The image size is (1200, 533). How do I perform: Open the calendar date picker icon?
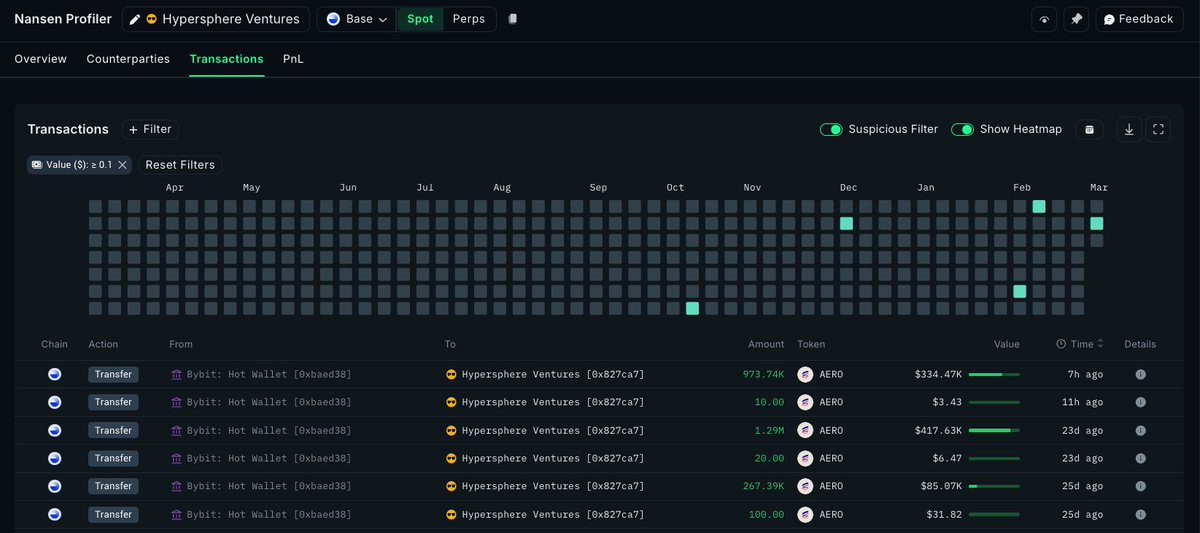pos(1090,129)
